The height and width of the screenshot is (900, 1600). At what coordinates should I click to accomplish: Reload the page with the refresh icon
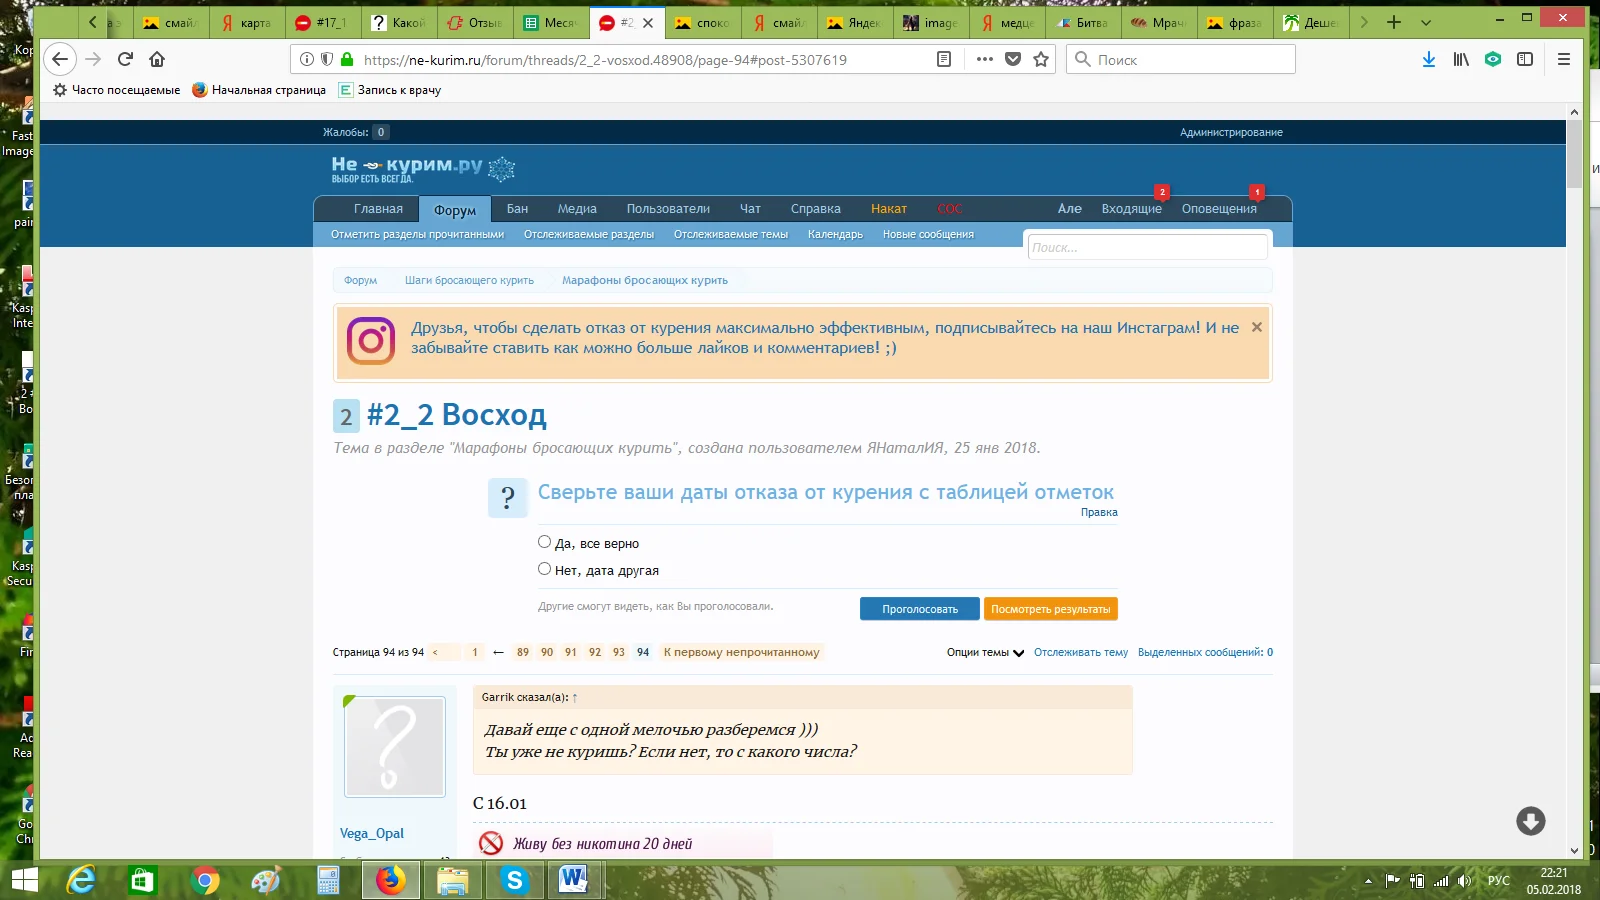pyautogui.click(x=125, y=59)
